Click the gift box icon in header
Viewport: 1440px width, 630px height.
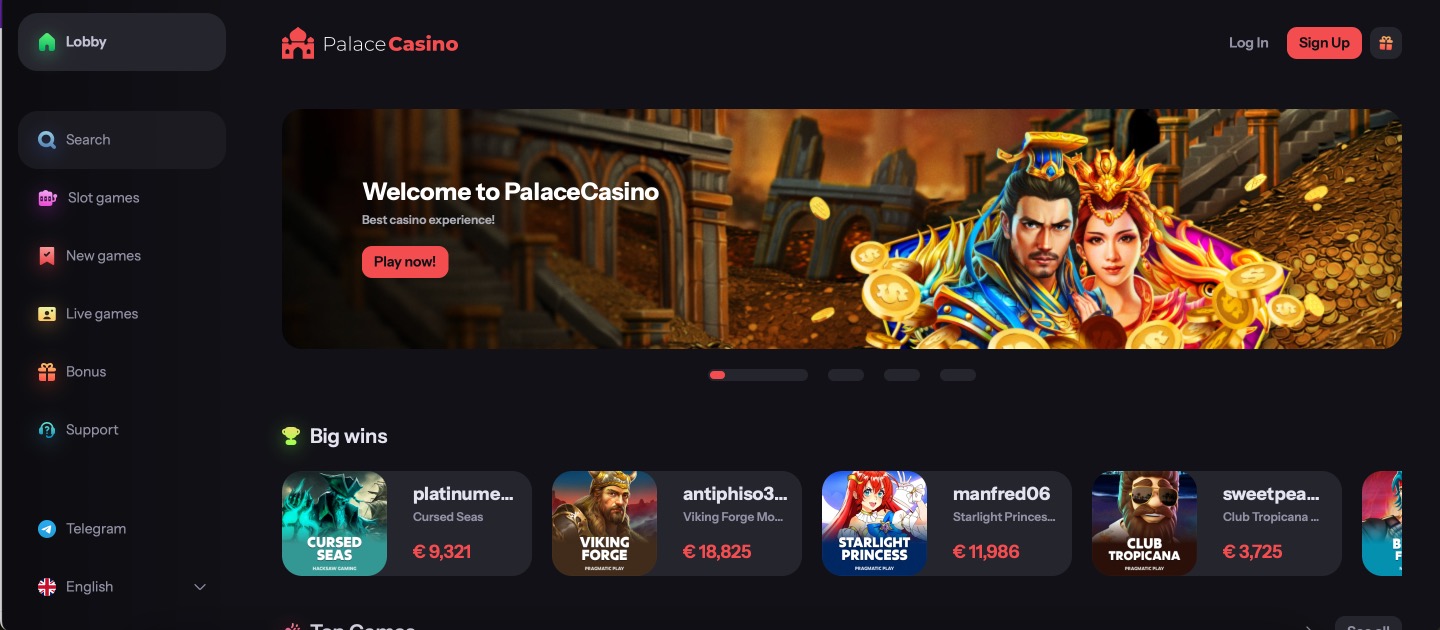click(x=1385, y=43)
